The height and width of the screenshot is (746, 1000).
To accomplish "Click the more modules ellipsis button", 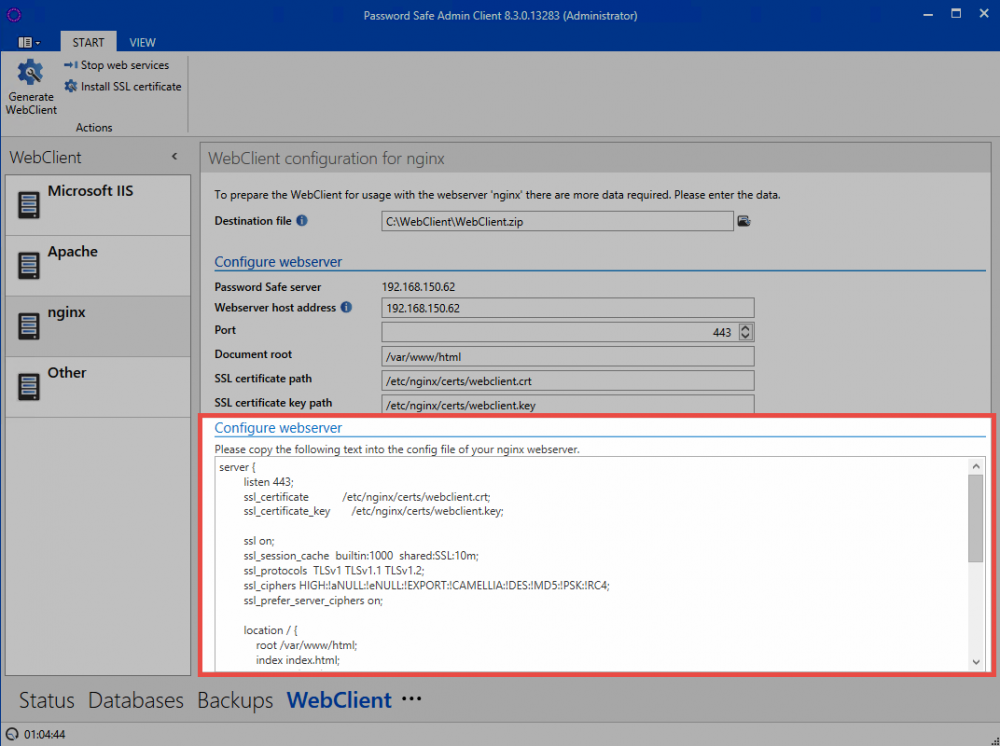I will [x=412, y=699].
